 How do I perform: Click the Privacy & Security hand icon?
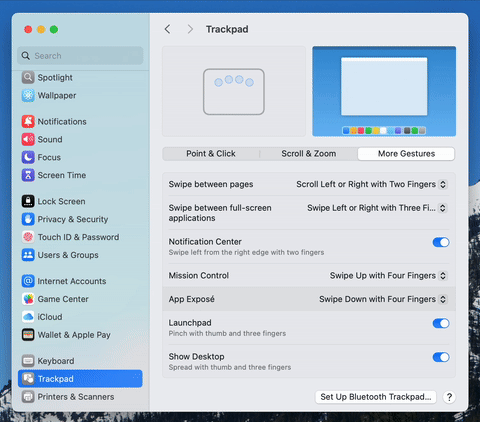pos(28,219)
